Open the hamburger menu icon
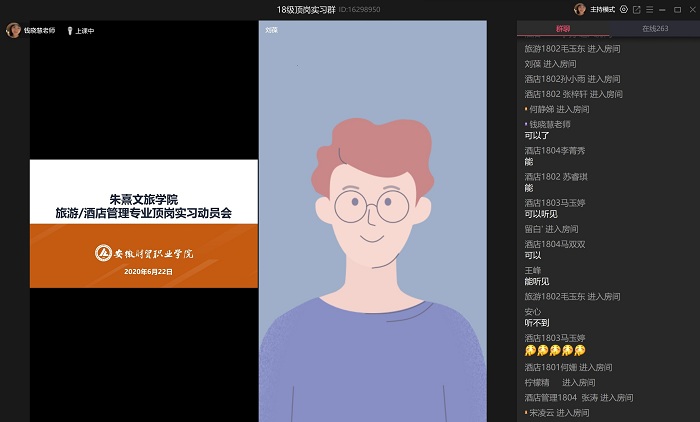700x422 pixels. click(650, 9)
